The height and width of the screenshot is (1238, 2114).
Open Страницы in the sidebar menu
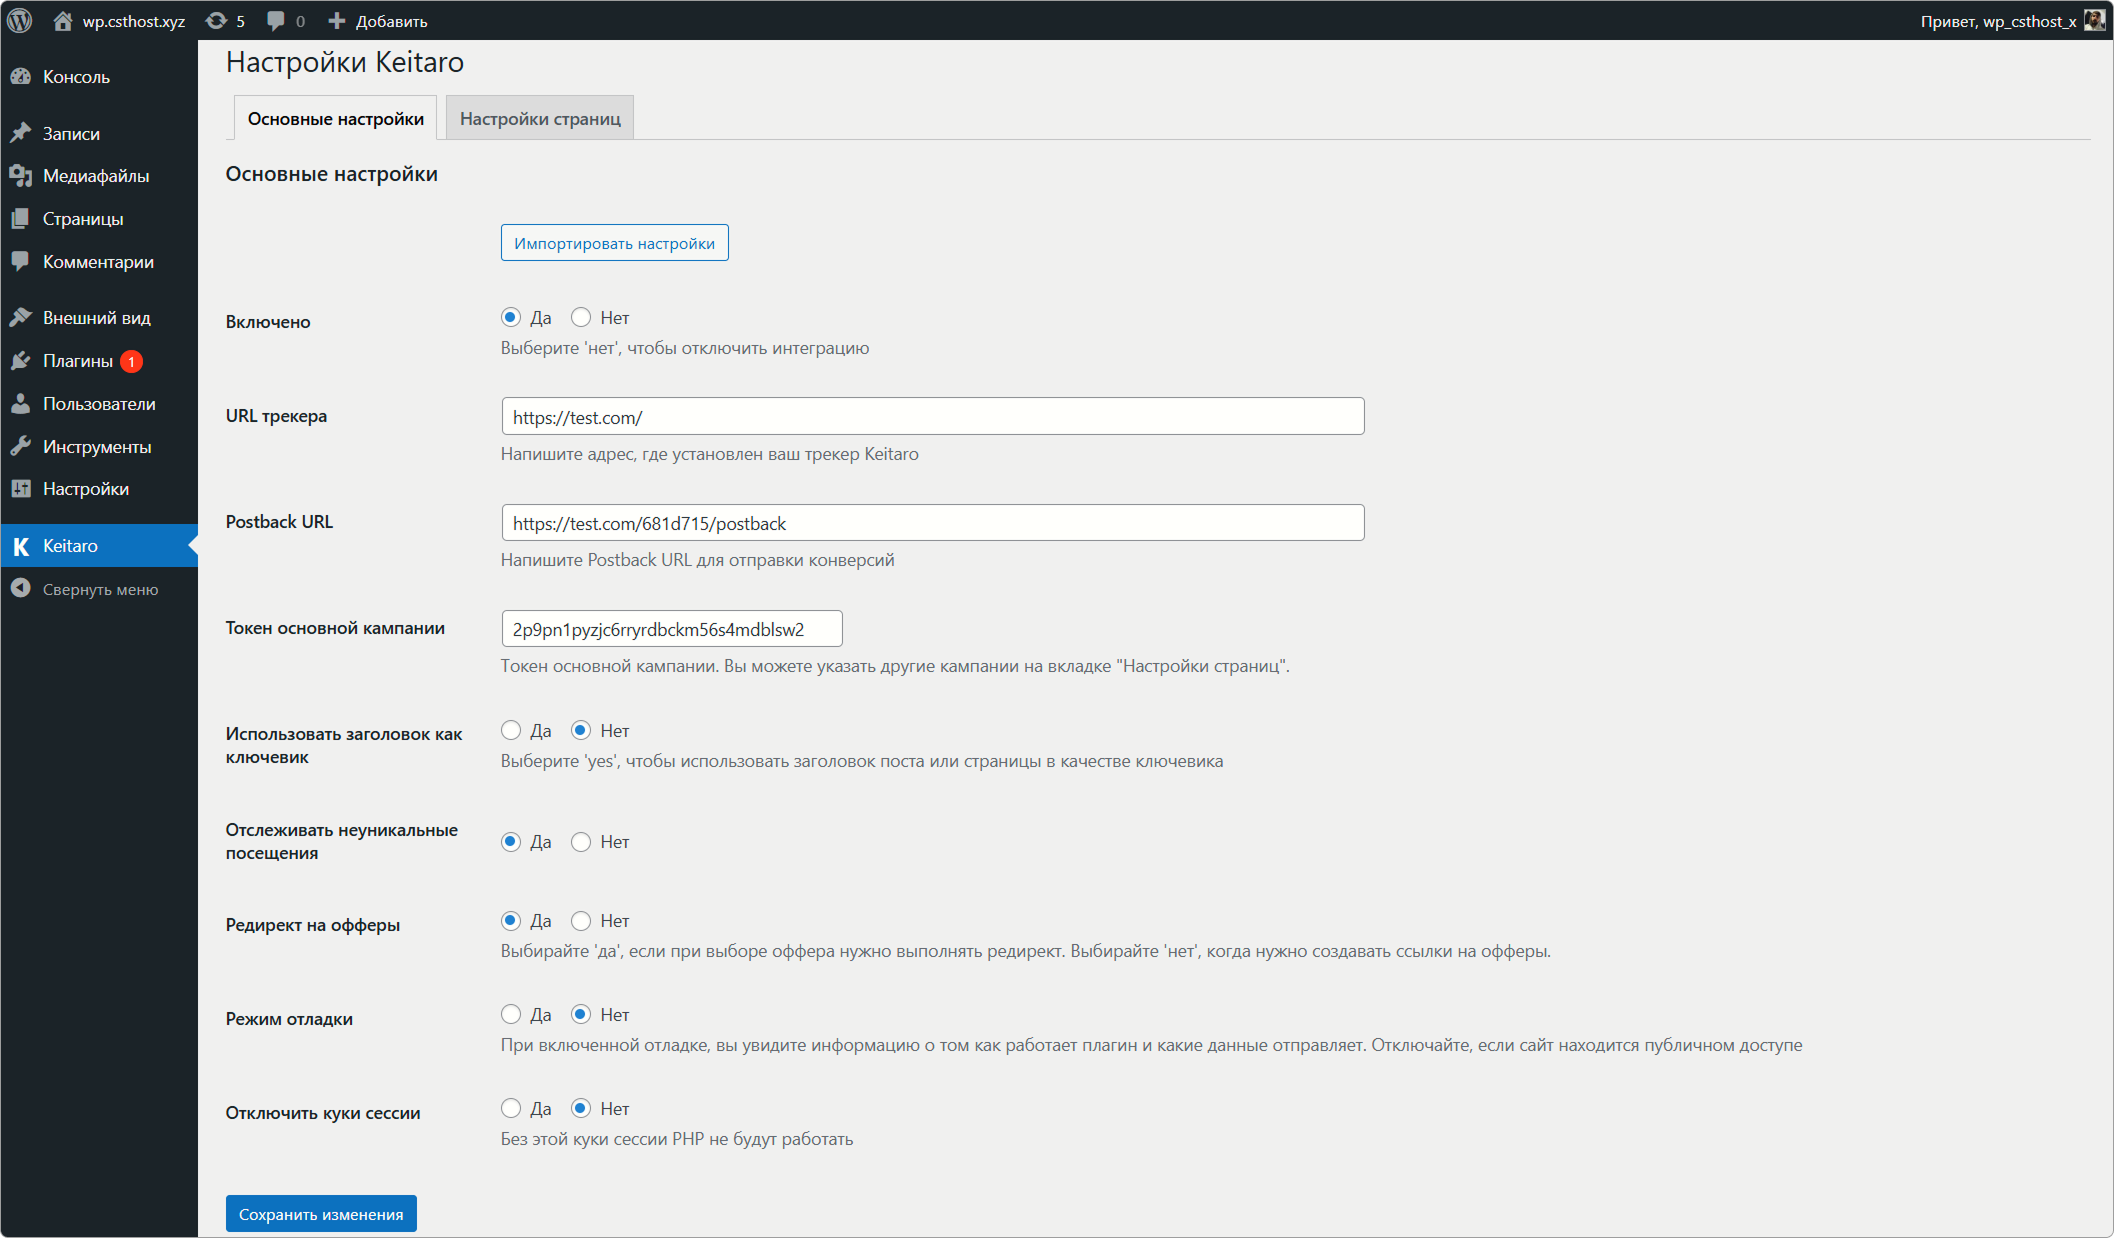pos(99,219)
